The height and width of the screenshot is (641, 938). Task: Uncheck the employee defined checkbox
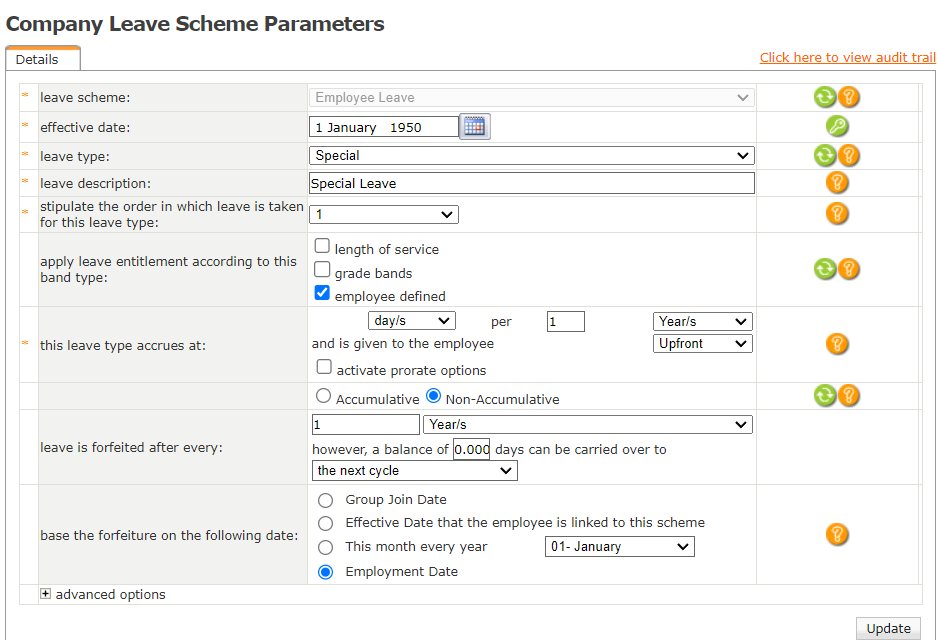click(x=322, y=294)
